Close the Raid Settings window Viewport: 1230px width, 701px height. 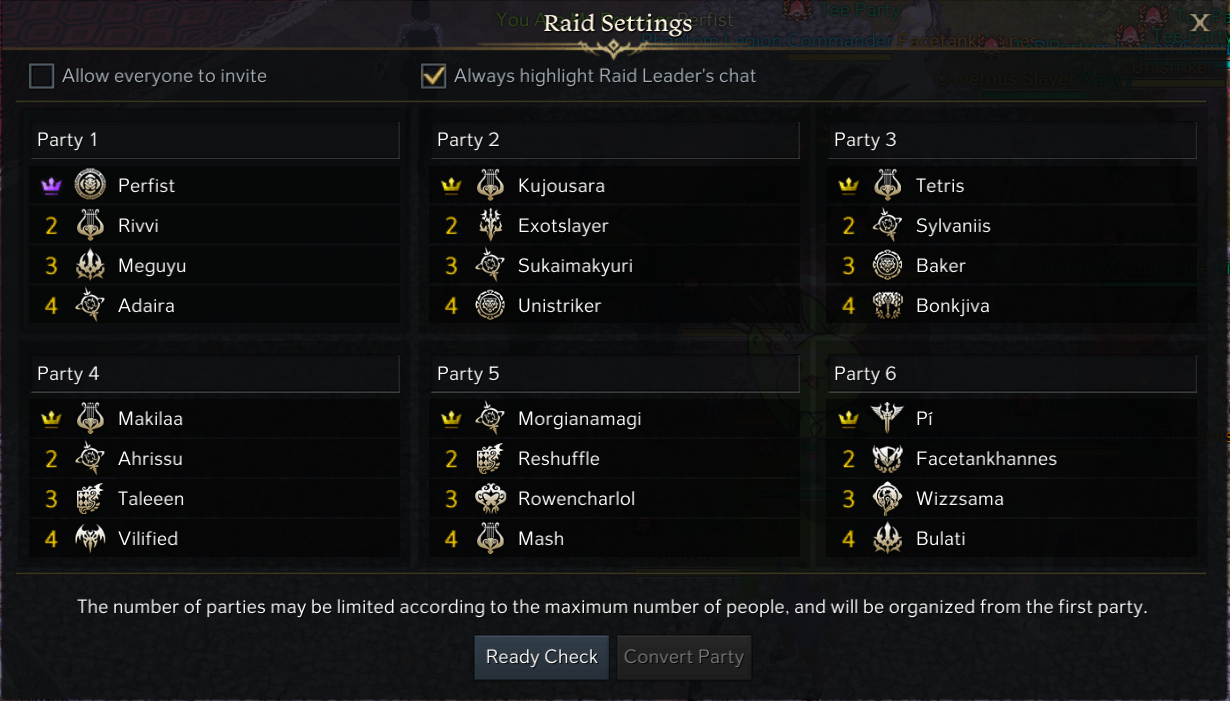click(1200, 23)
